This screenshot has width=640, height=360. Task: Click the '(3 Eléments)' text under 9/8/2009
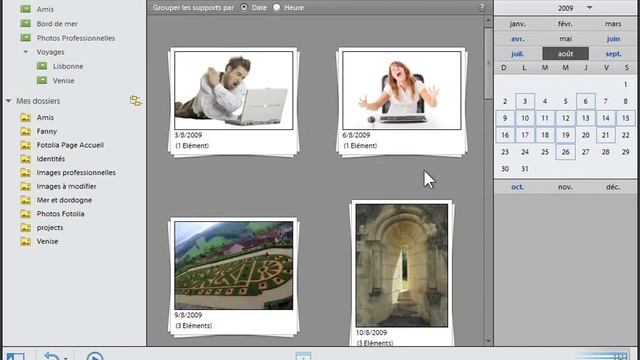coord(193,326)
